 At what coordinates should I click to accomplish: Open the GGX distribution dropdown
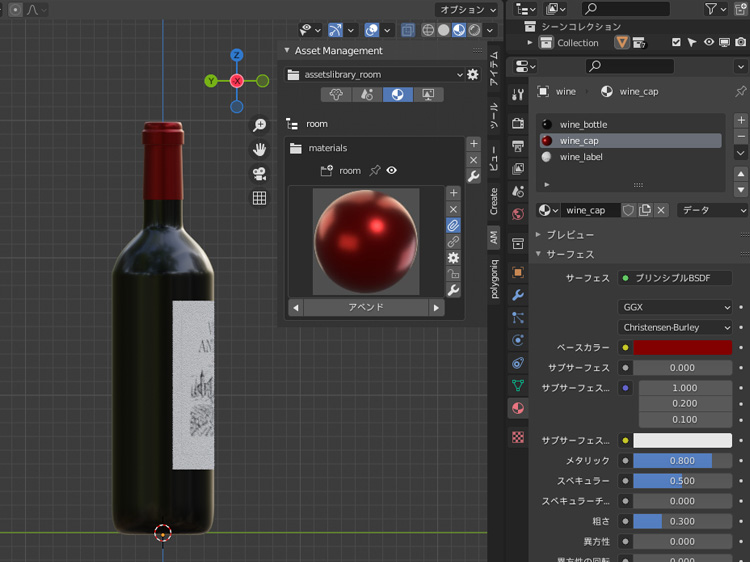coord(676,307)
